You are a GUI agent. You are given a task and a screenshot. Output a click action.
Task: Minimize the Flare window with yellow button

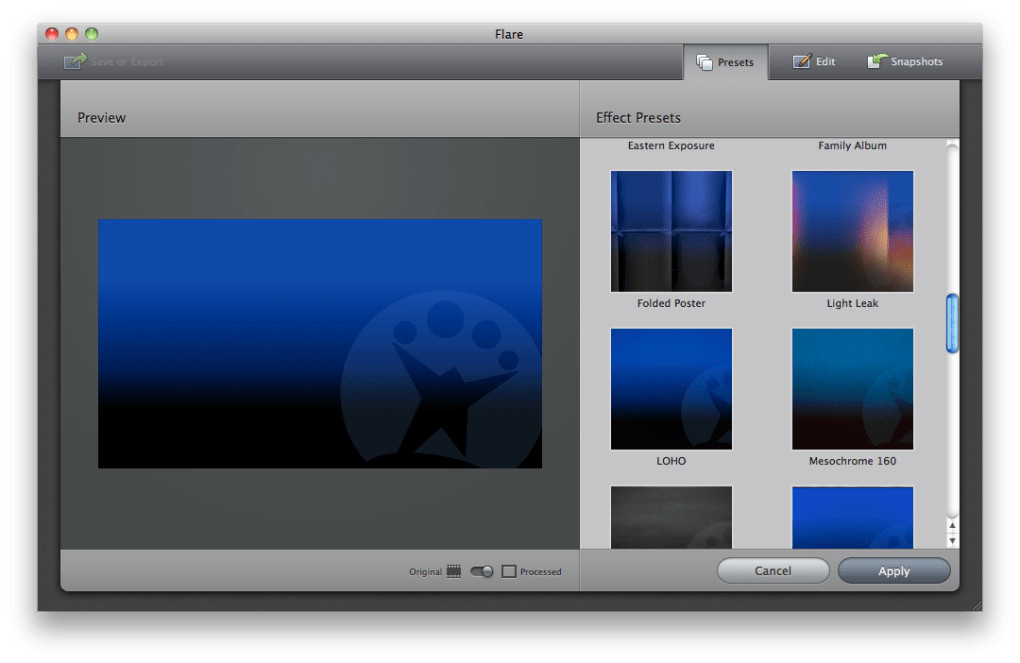pos(72,34)
